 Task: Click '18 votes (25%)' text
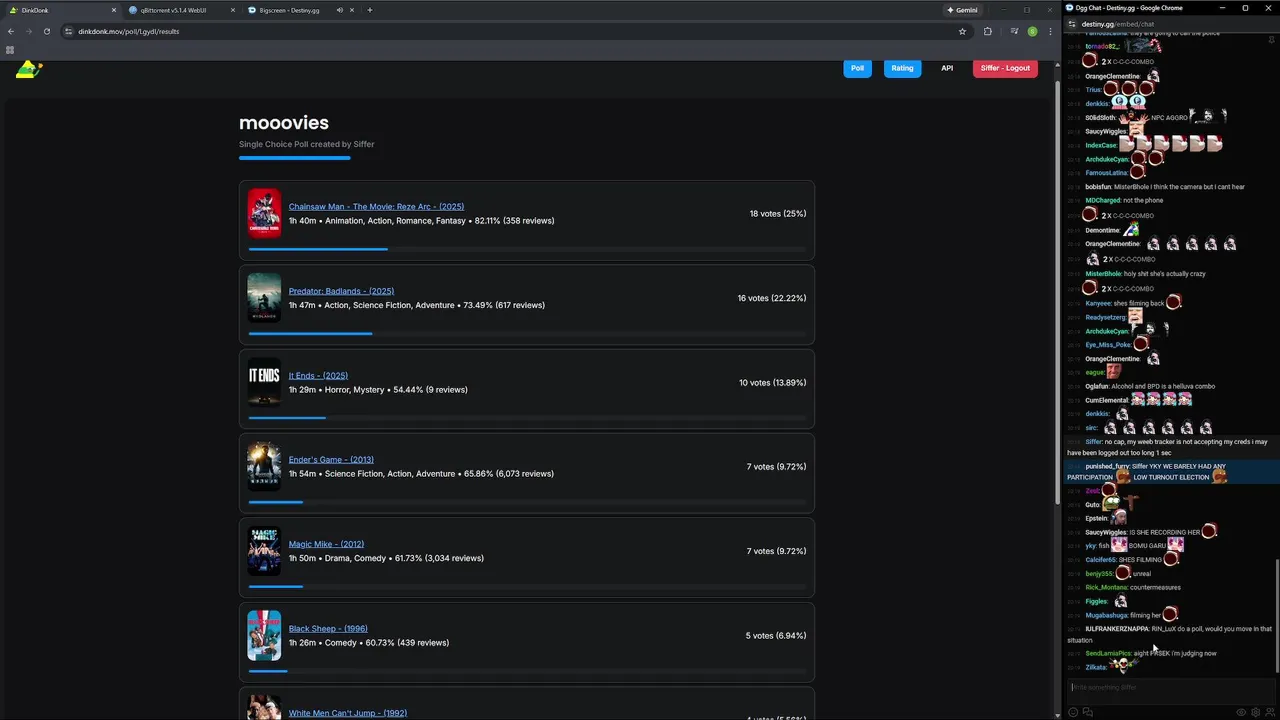pyautogui.click(x=778, y=213)
